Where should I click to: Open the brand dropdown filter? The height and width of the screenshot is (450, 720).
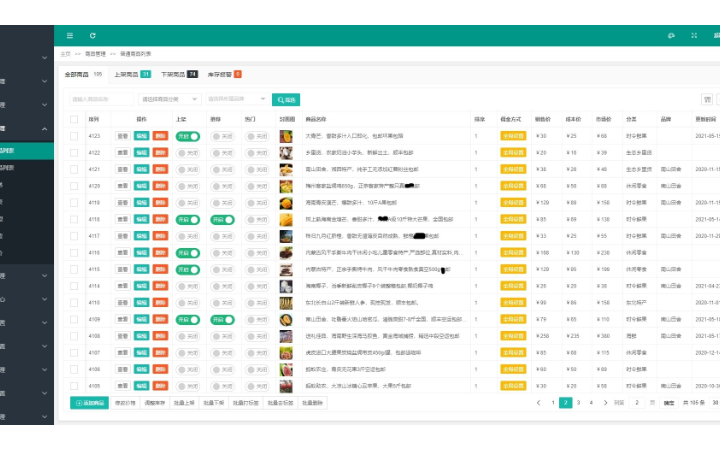click(236, 100)
